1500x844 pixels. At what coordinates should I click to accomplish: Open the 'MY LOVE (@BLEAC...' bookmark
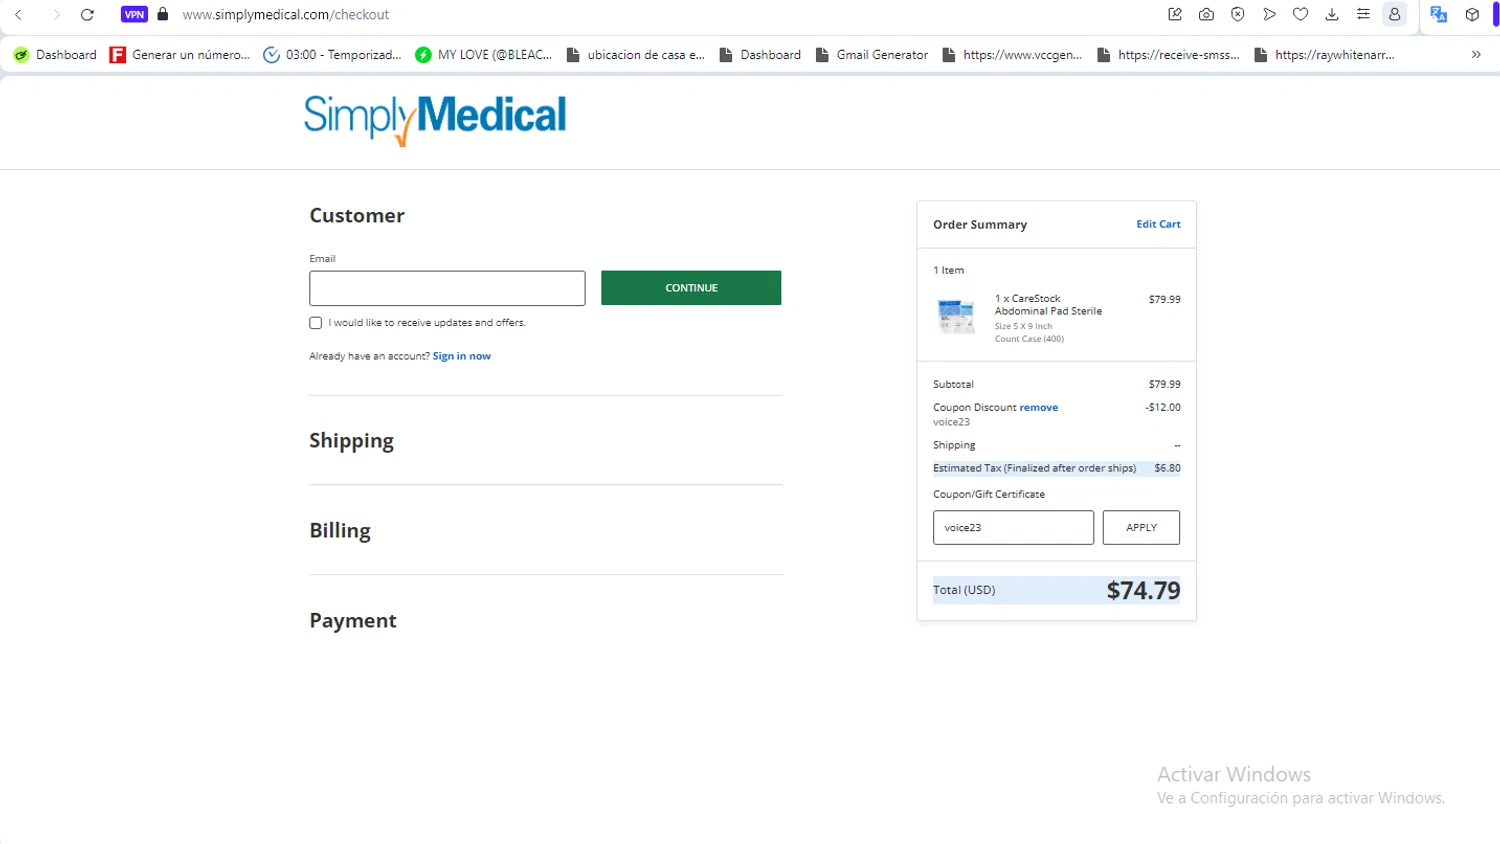click(x=485, y=55)
